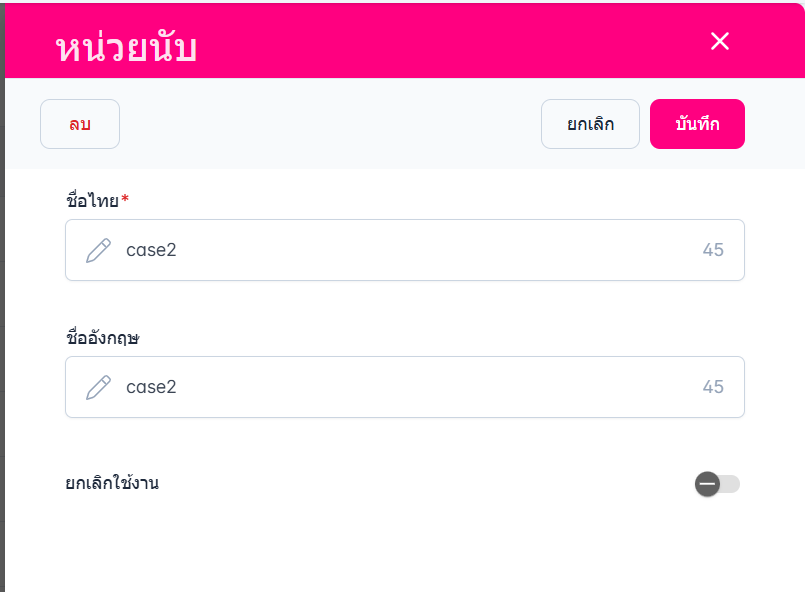Image resolution: width=805 pixels, height=592 pixels.
Task: Click the ยกเลิกใช้งาน label text
Action: point(112,484)
